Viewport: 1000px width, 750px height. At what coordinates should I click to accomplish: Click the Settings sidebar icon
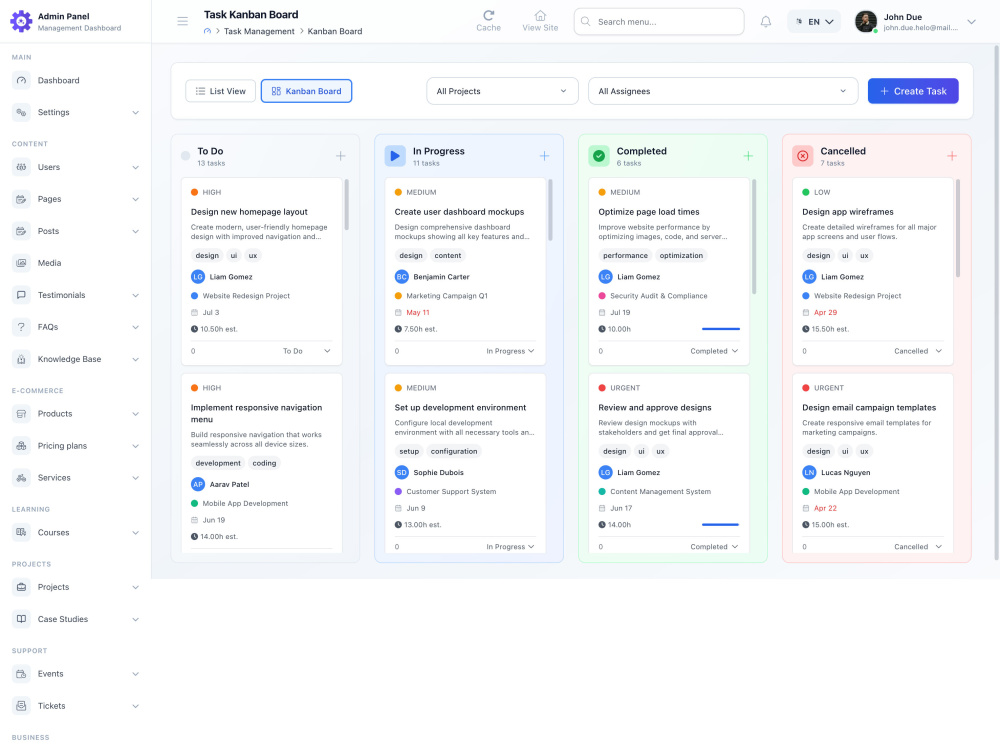(21, 112)
